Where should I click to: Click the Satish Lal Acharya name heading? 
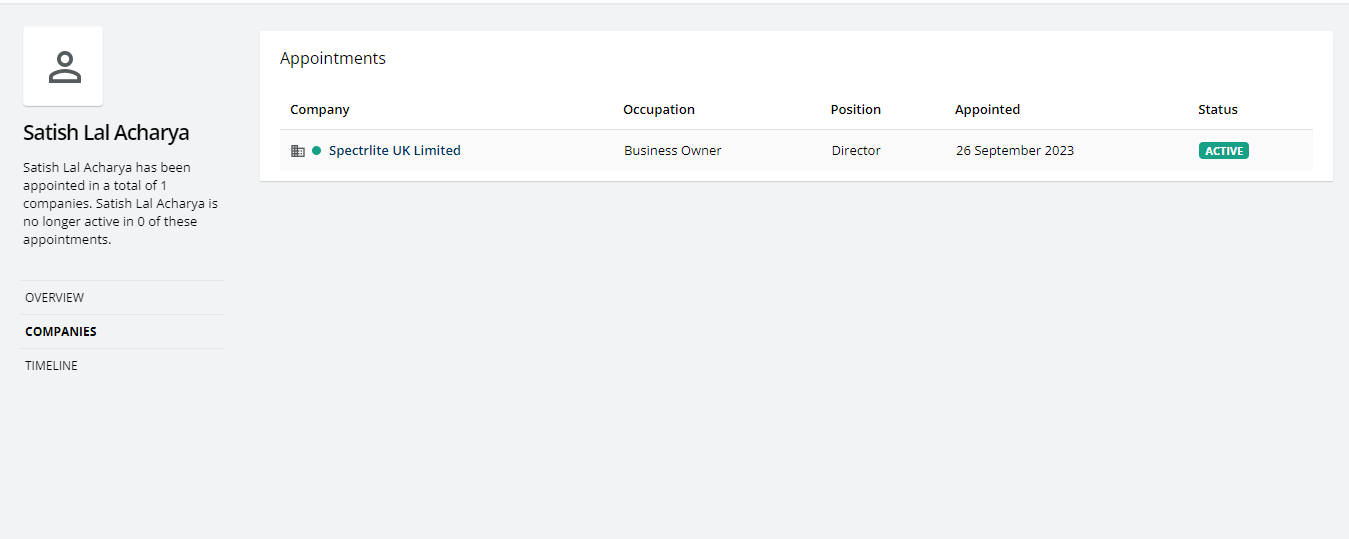106,133
